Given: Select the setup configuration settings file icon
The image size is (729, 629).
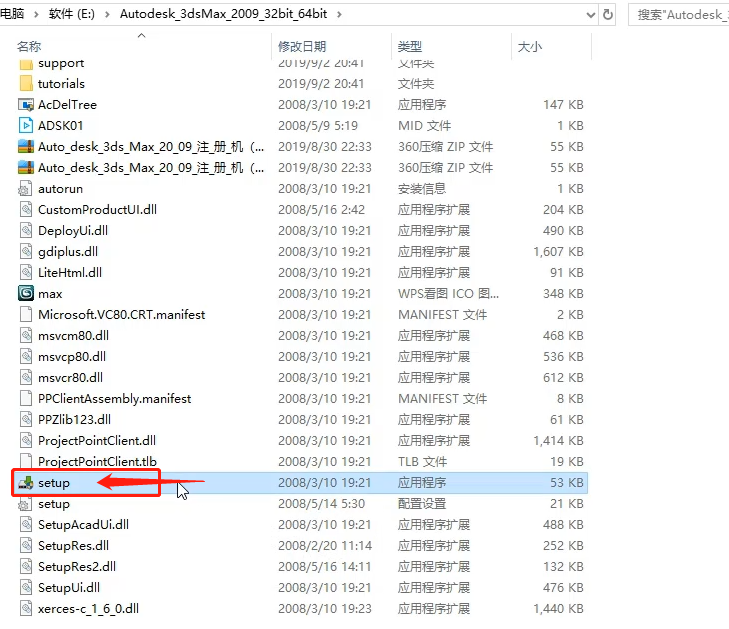Looking at the screenshot, I should click(26, 504).
